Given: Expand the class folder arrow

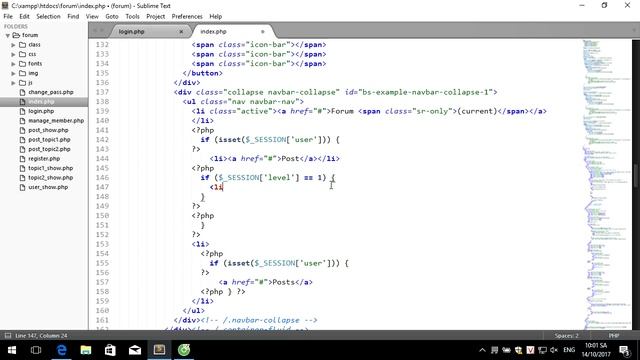Looking at the screenshot, I should [x=13, y=45].
